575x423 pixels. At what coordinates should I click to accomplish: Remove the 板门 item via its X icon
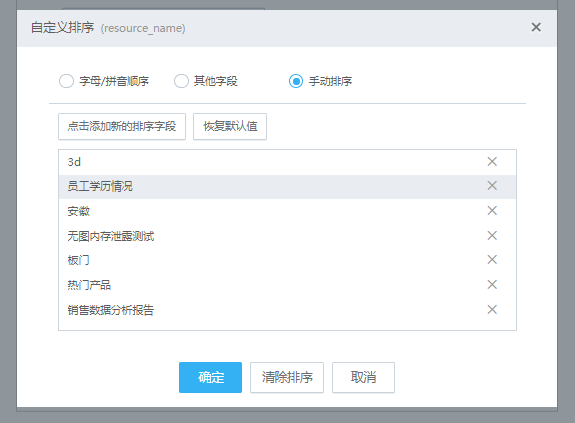pyautogui.click(x=492, y=260)
